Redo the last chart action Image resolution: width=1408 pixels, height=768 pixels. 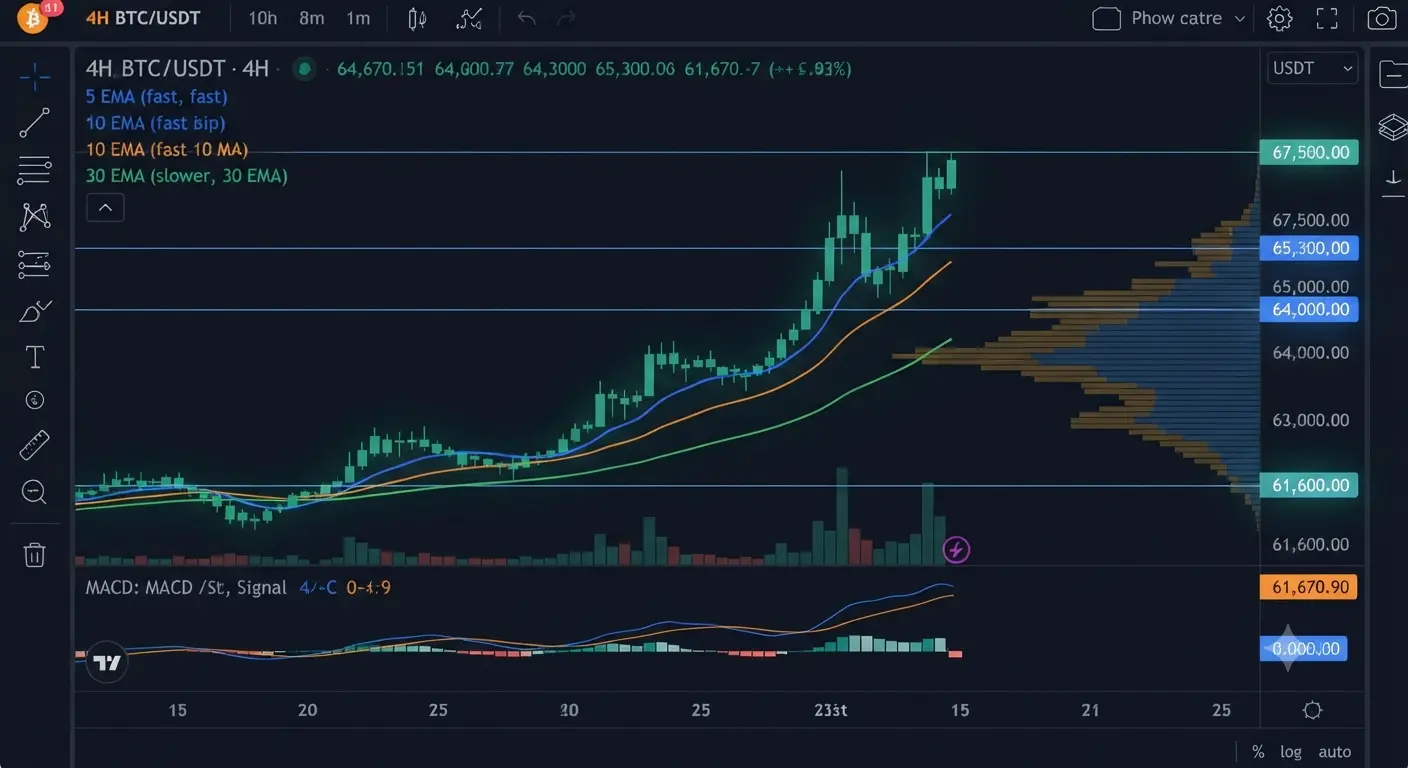click(566, 18)
